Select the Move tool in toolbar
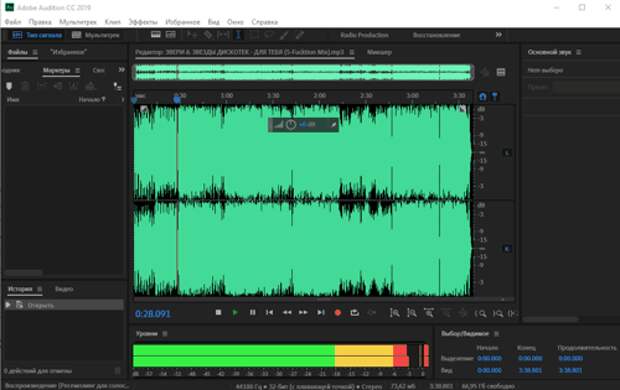 (192, 35)
